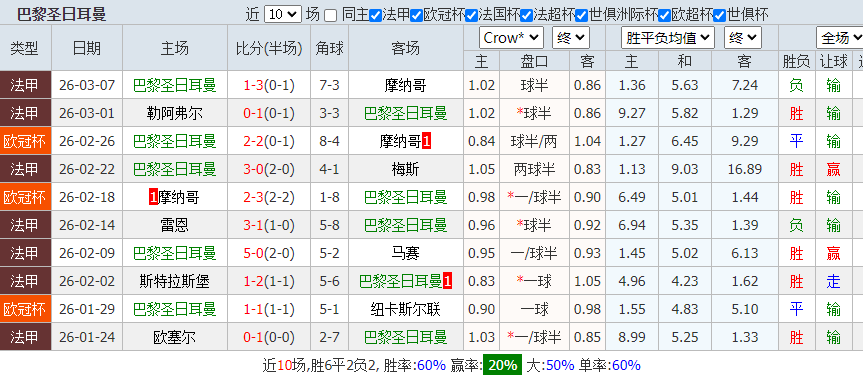
Task: Open home team 斯特拉斯堡 link
Action: [175, 282]
